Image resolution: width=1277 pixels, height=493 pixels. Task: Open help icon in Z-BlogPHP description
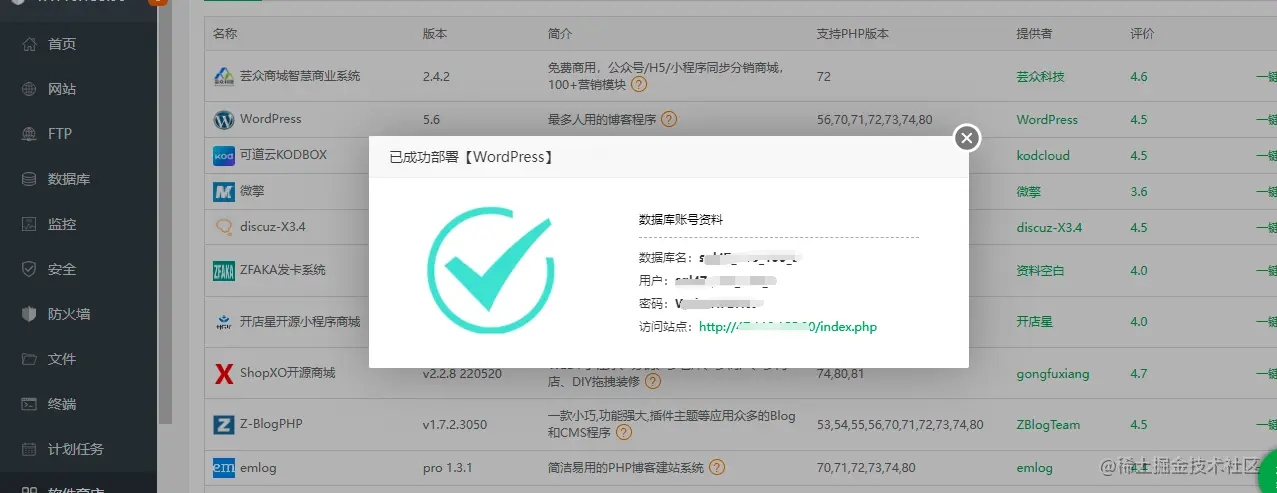tap(624, 433)
